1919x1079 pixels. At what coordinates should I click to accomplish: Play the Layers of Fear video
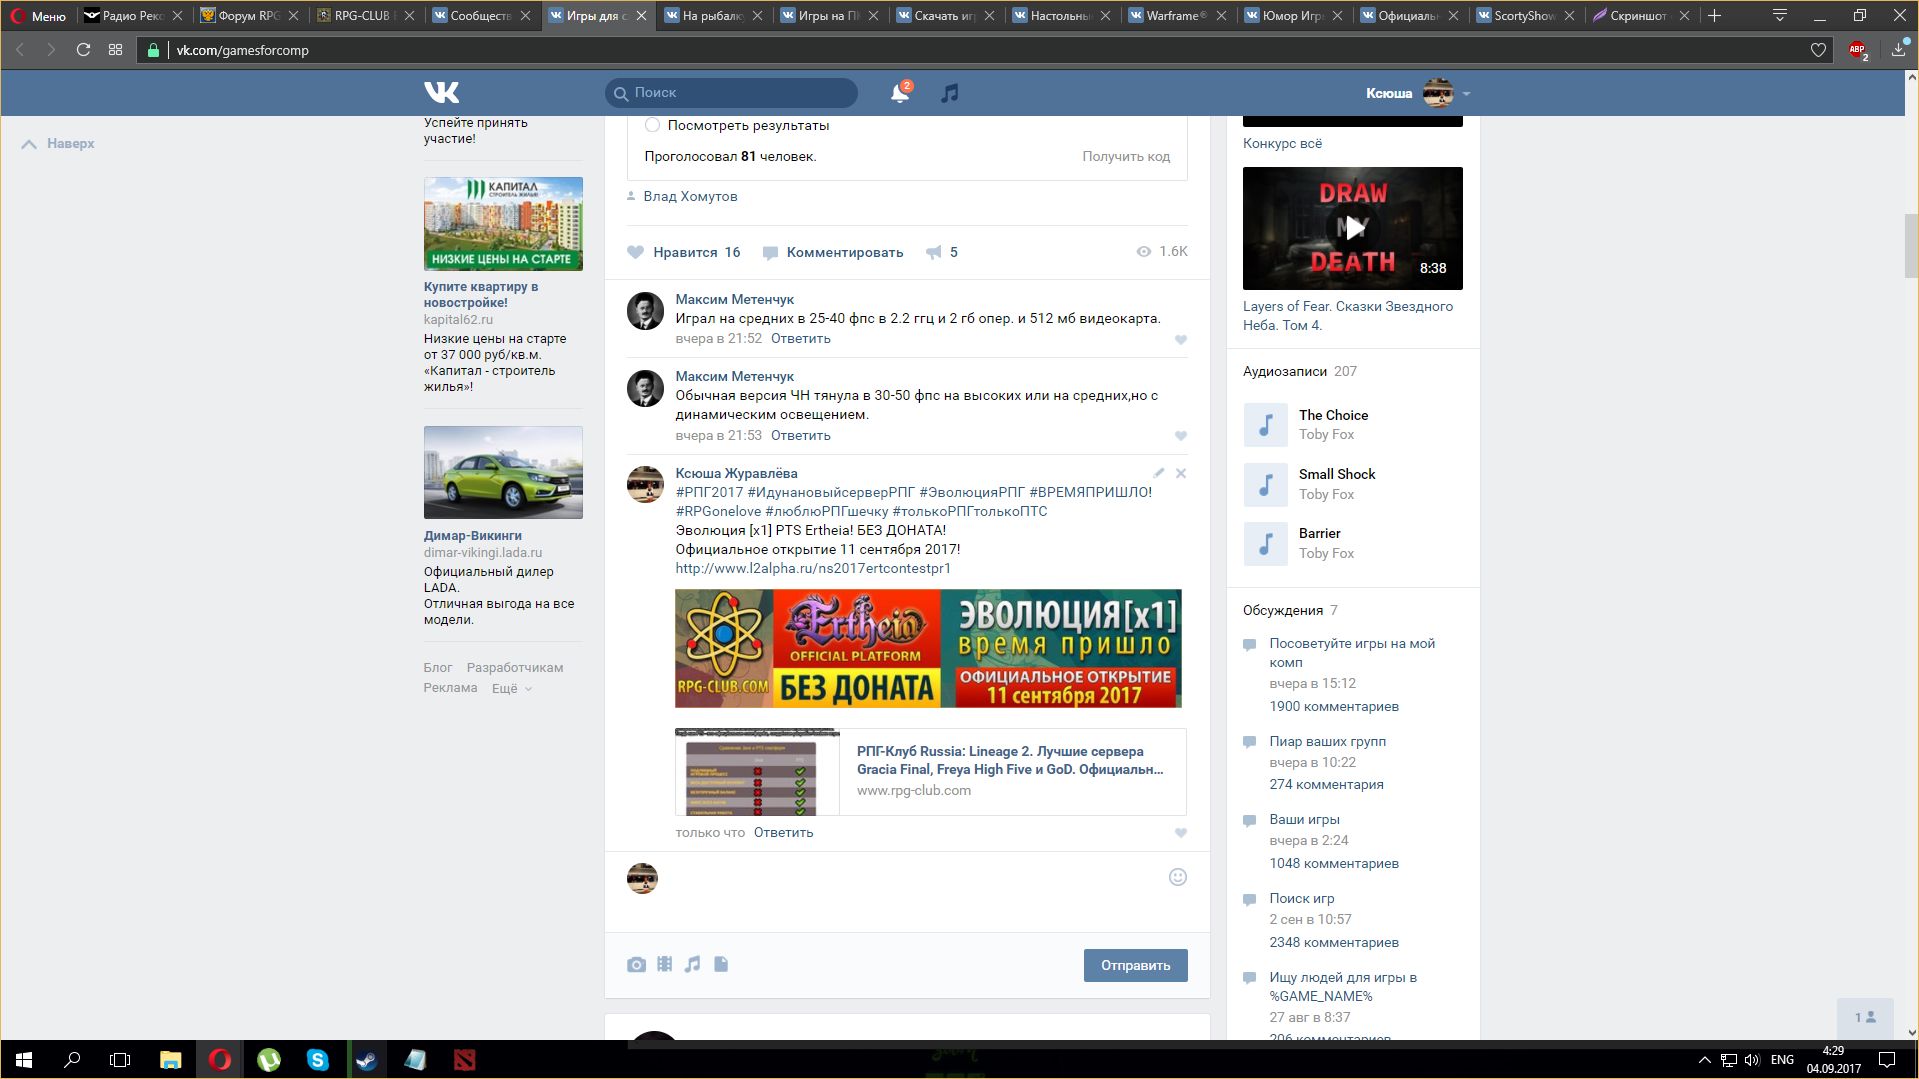tap(1352, 228)
